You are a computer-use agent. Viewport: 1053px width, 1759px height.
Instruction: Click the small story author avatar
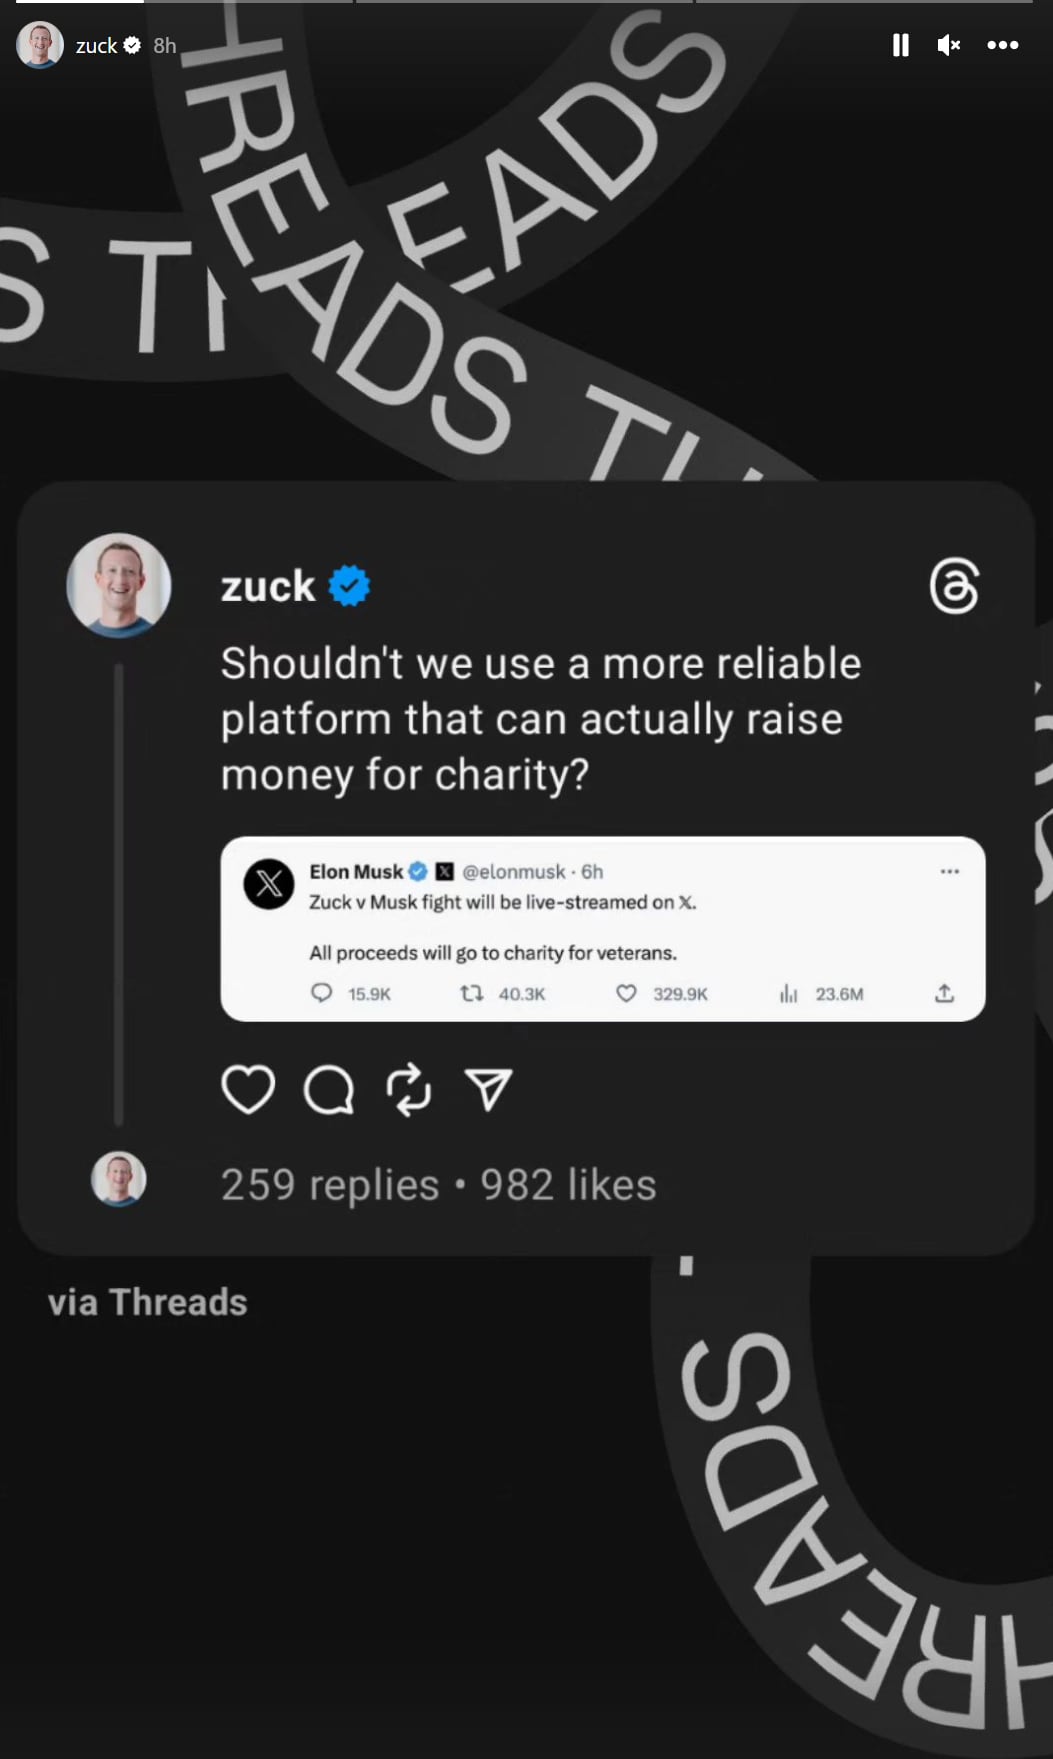pyautogui.click(x=40, y=45)
